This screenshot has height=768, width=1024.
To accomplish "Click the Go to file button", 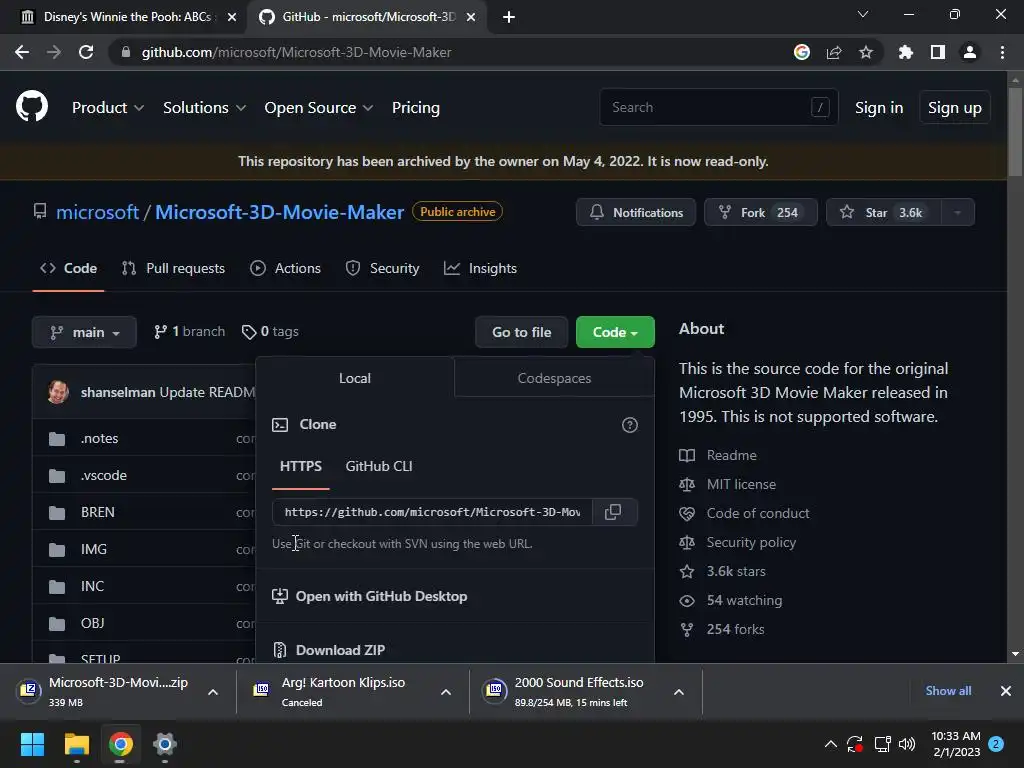I will tap(522, 332).
